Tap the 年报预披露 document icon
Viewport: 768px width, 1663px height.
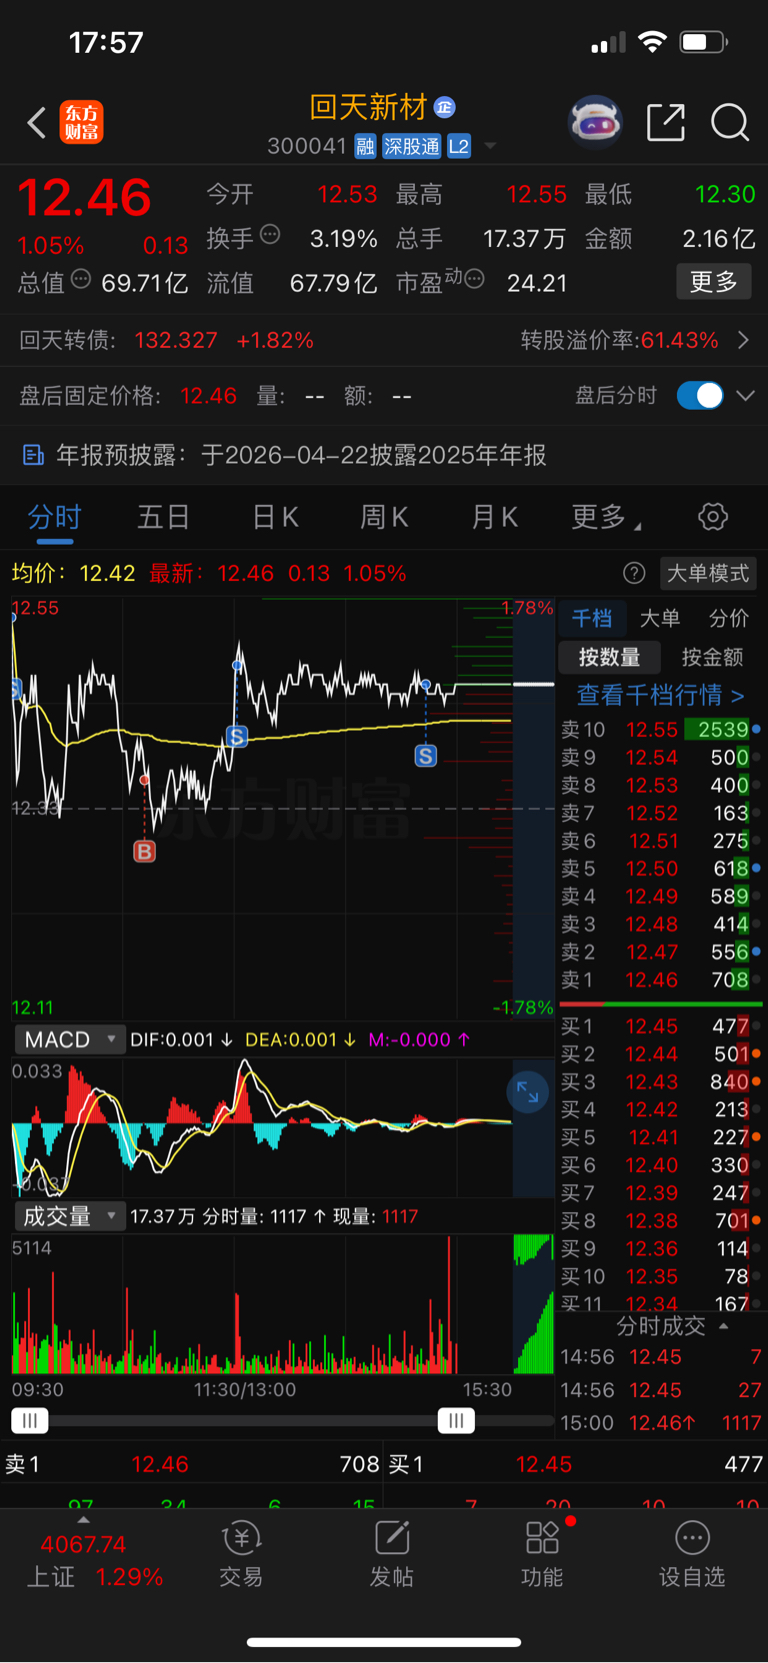pyautogui.click(x=33, y=456)
